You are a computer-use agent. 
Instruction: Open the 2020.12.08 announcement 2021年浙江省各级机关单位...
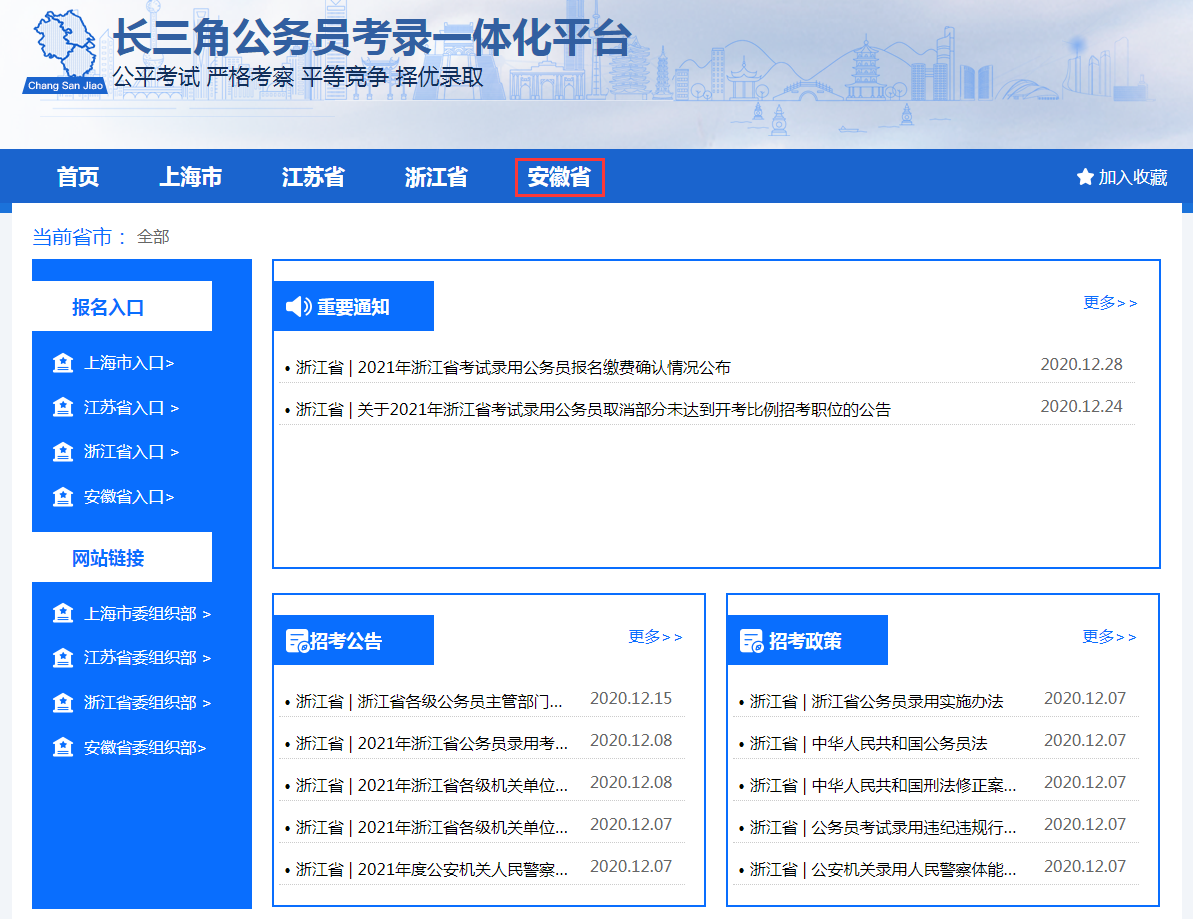click(431, 785)
